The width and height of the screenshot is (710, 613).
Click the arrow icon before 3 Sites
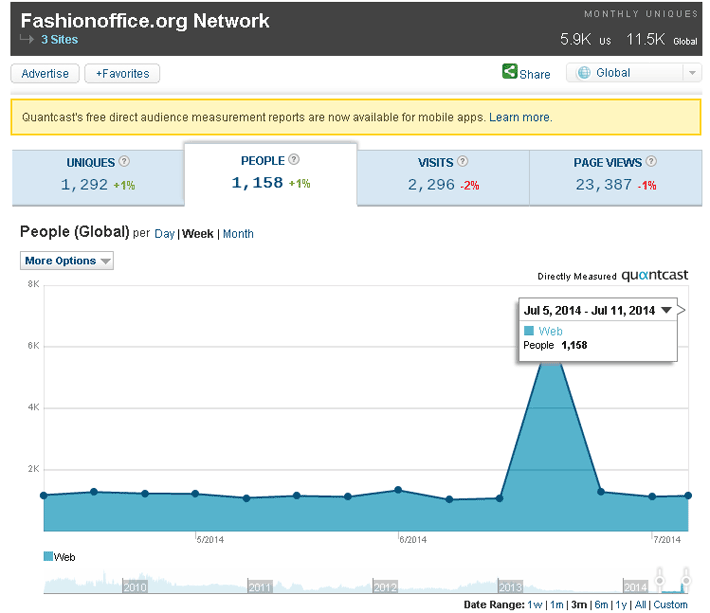(x=27, y=39)
